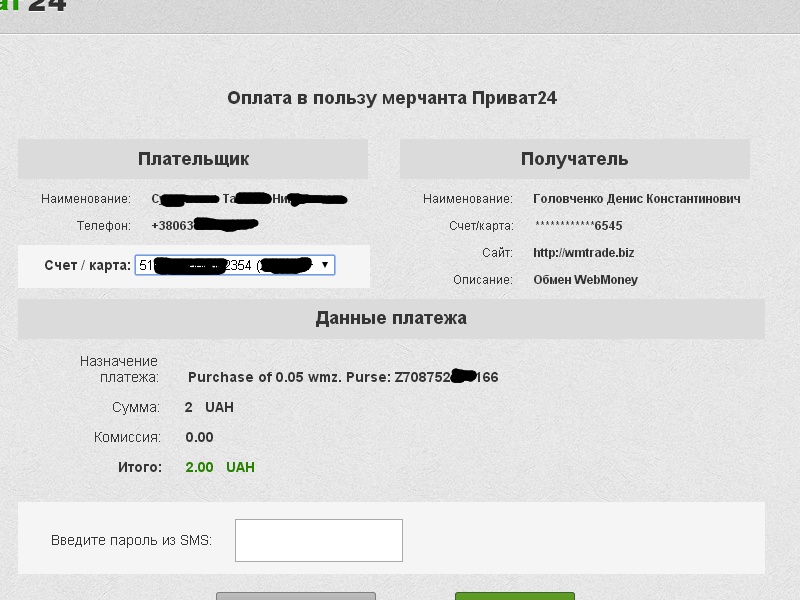Open the Счет / карта dropdown
This screenshot has height=600, width=800.
click(x=234, y=265)
